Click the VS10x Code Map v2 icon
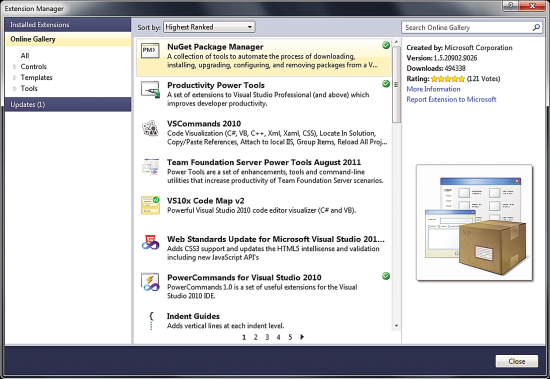This screenshot has height=379, width=550. click(x=150, y=205)
